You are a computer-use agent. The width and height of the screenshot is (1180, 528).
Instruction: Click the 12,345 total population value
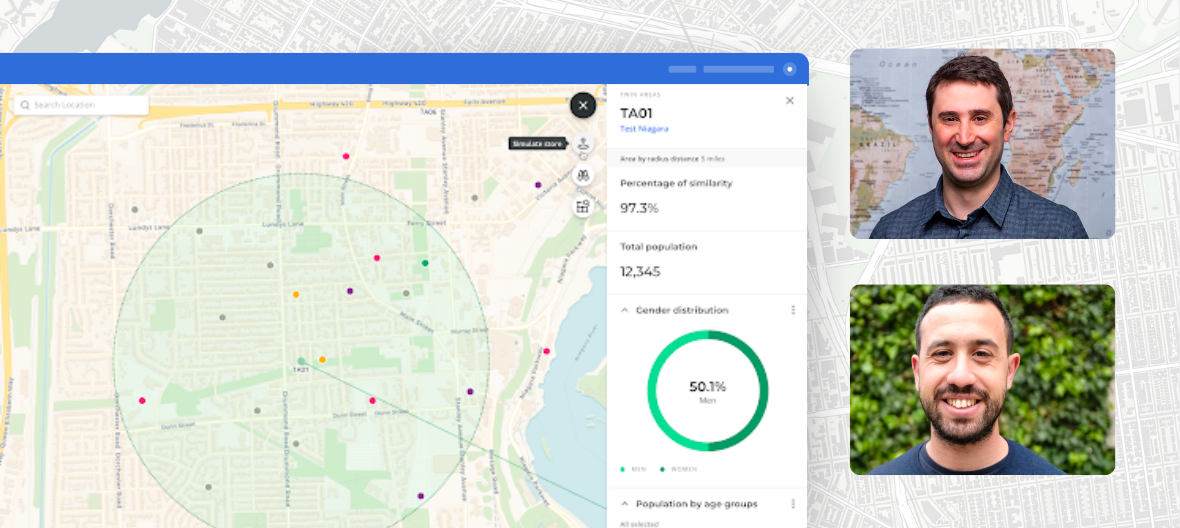click(x=640, y=272)
